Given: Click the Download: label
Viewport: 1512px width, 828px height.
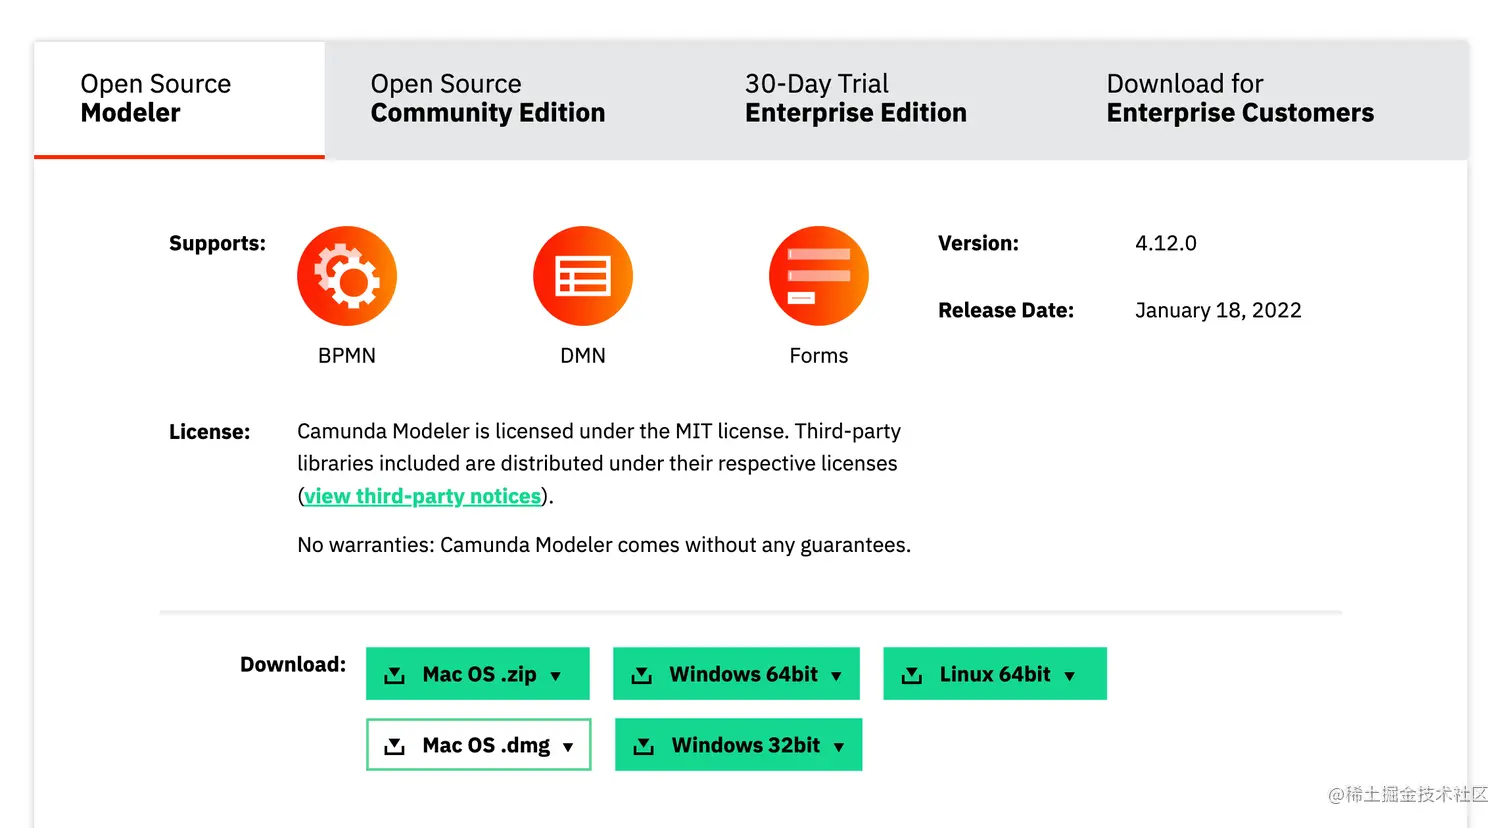Looking at the screenshot, I should (293, 665).
